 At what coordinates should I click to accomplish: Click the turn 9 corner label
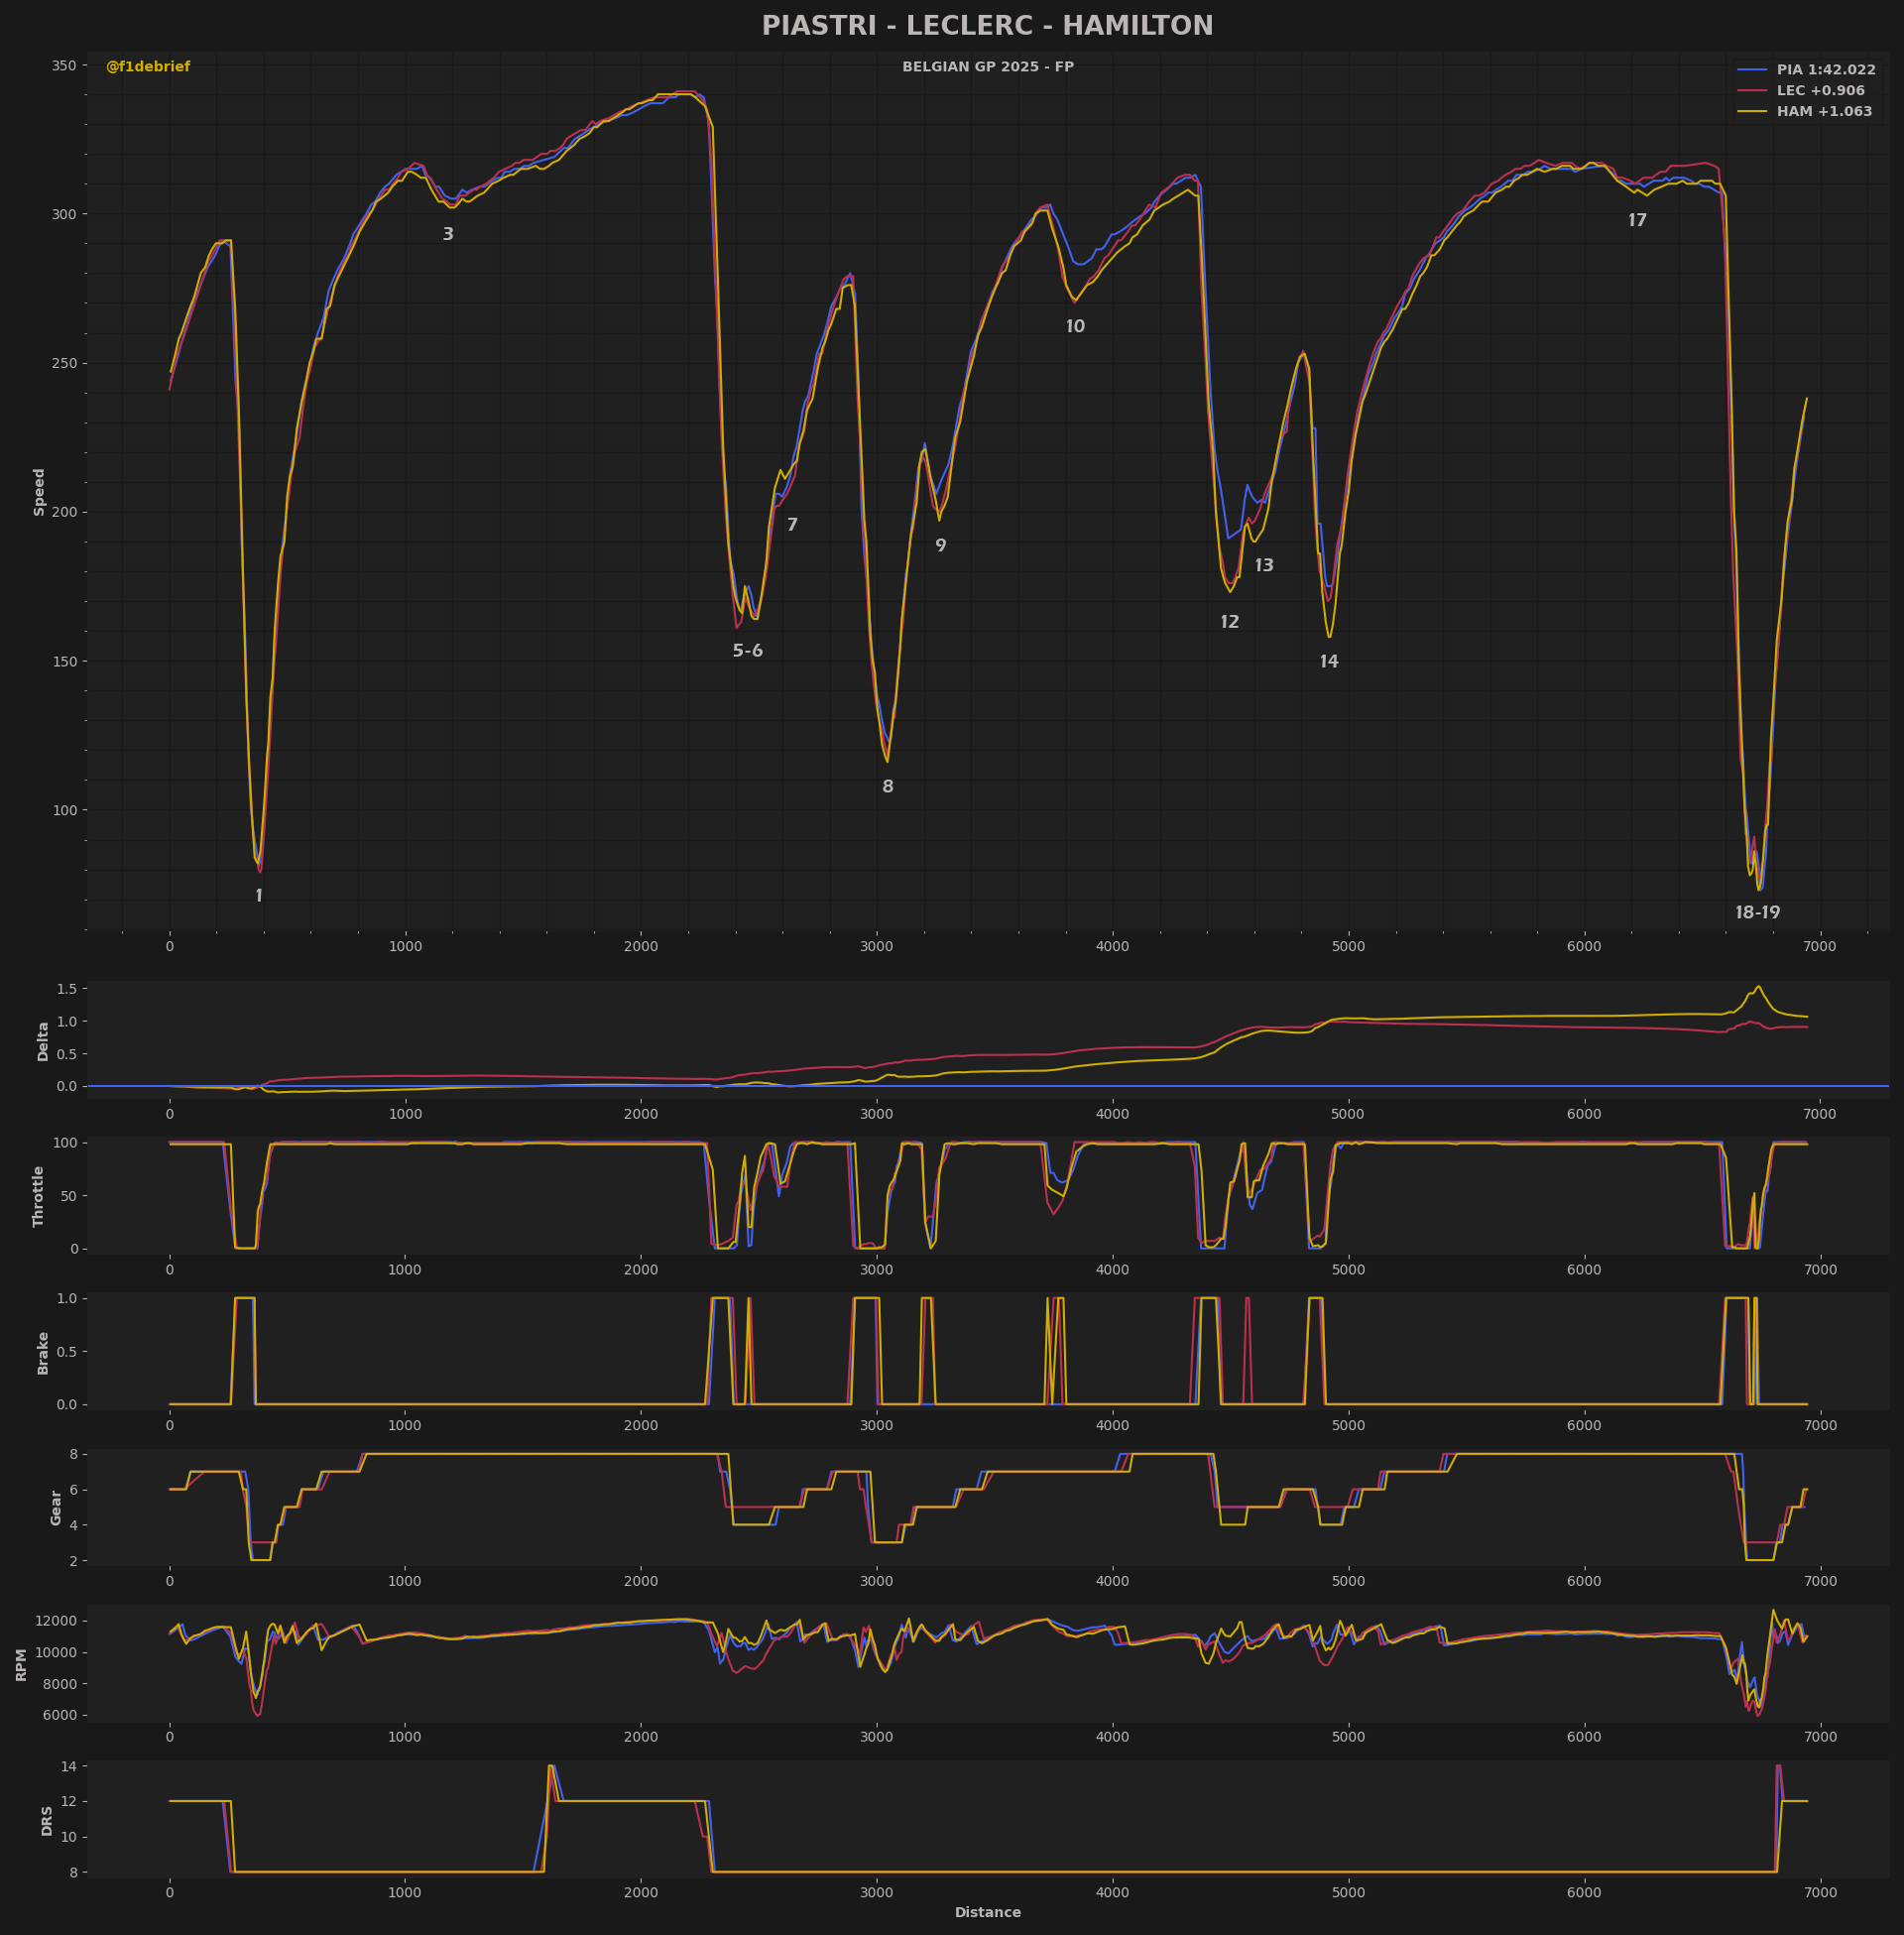click(x=940, y=546)
